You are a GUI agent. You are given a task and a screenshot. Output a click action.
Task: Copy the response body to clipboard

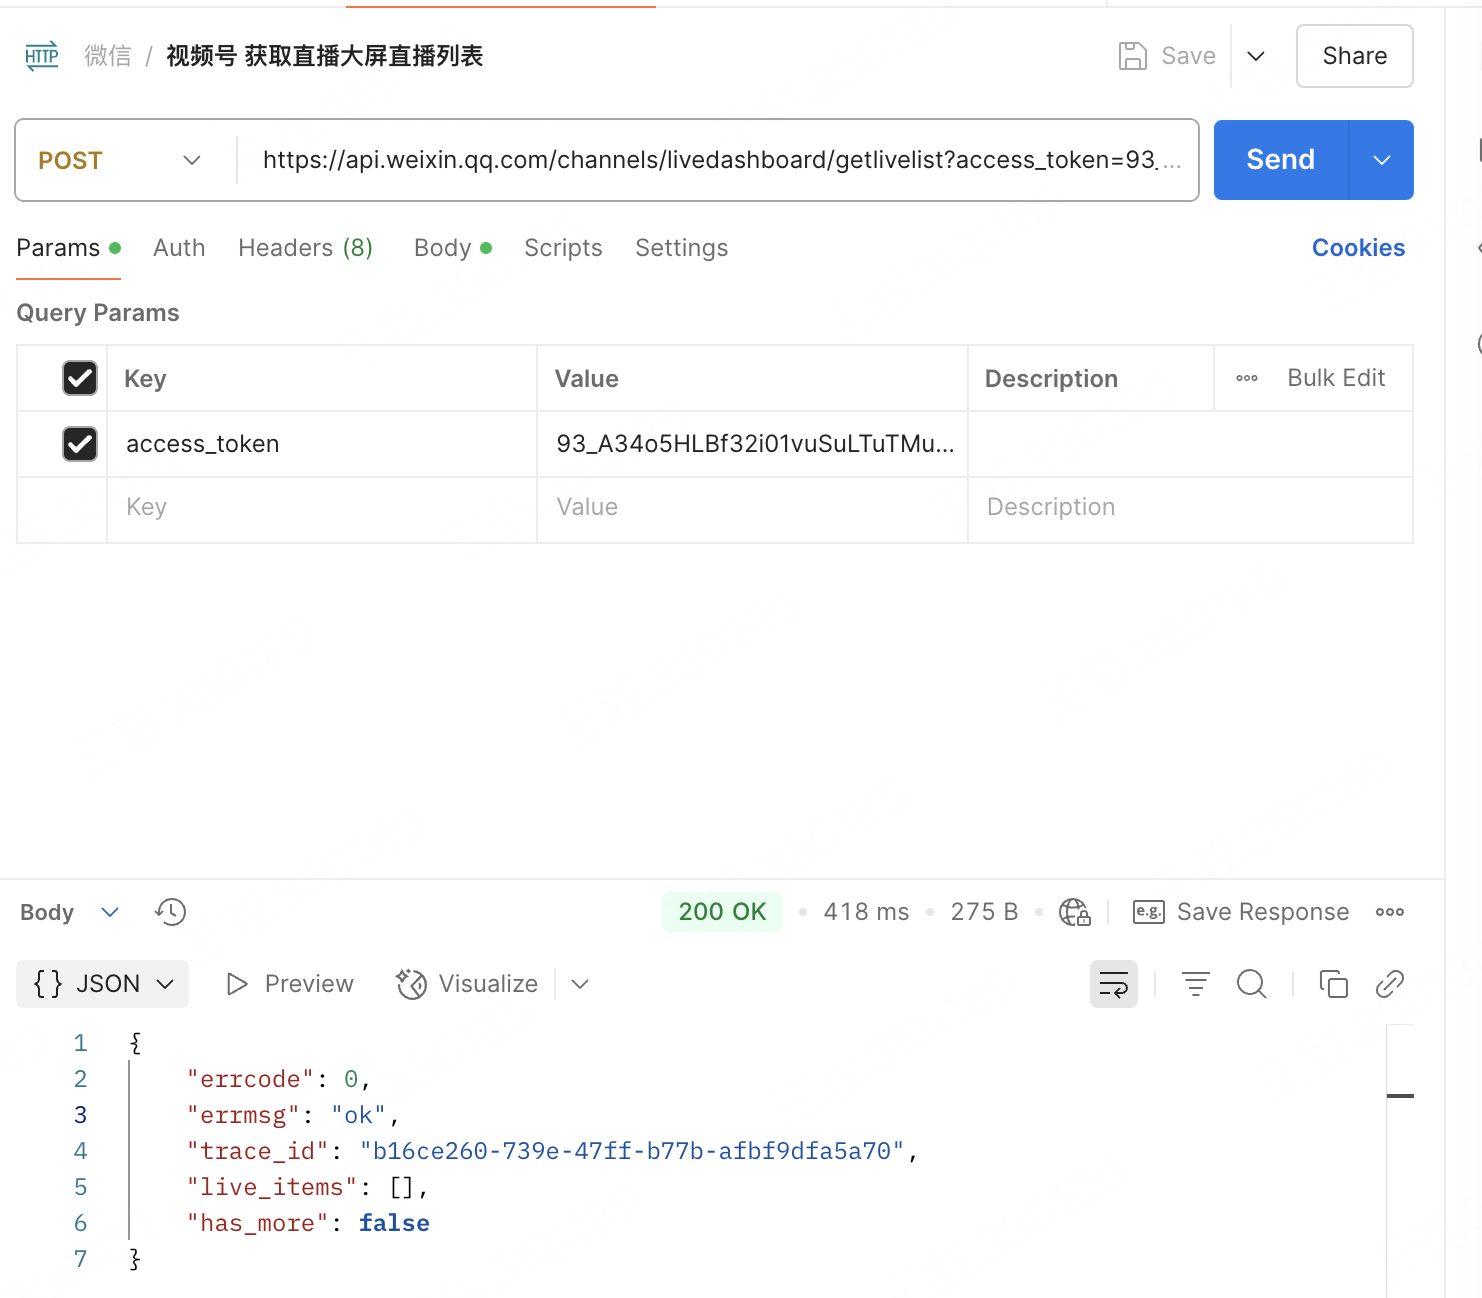(1334, 984)
